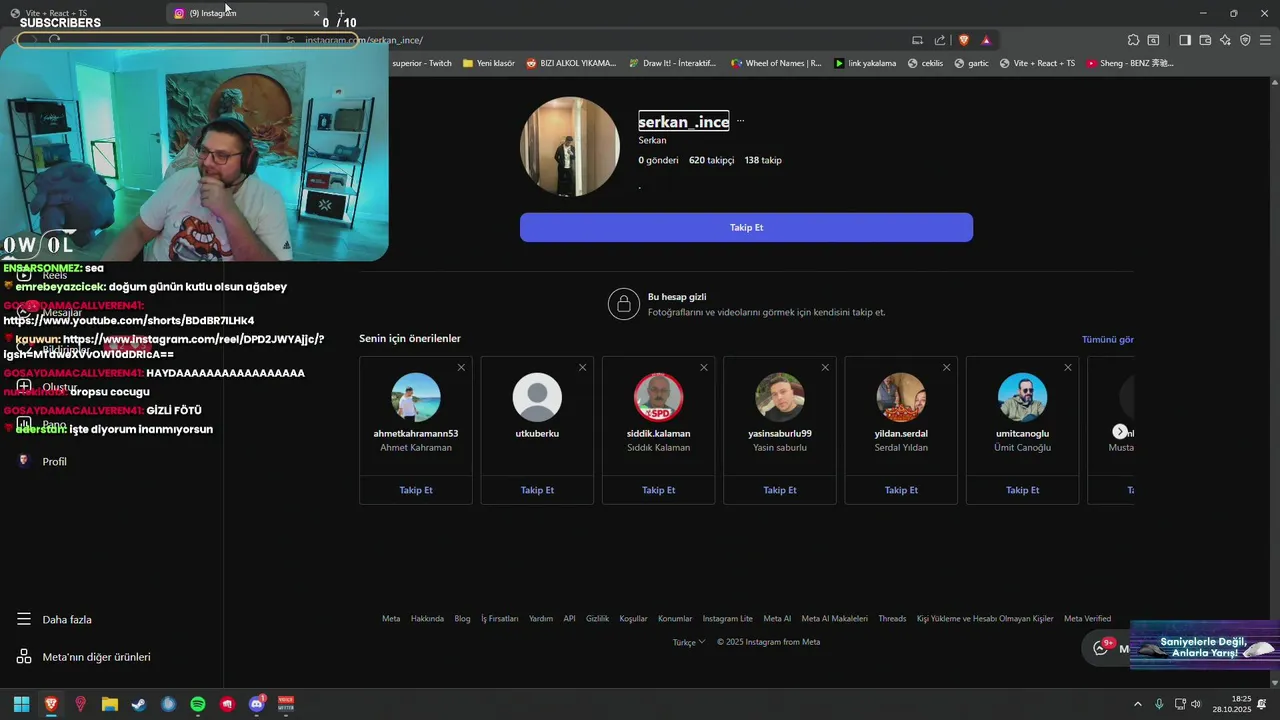Click the Tümünü gör link
The image size is (1280, 720).
pyautogui.click(x=1107, y=339)
